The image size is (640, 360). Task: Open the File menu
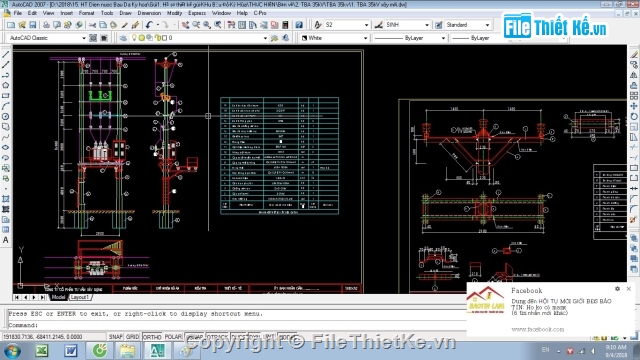click(x=18, y=13)
